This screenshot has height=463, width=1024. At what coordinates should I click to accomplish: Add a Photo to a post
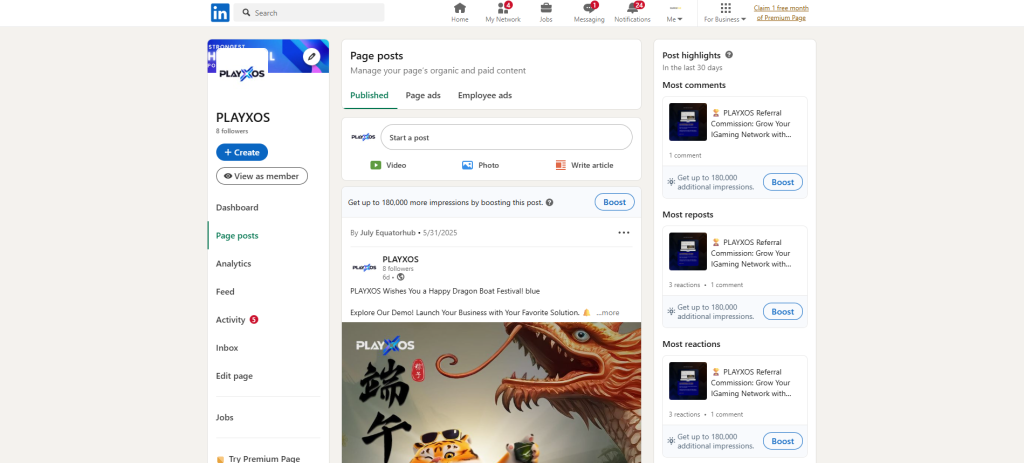click(481, 165)
